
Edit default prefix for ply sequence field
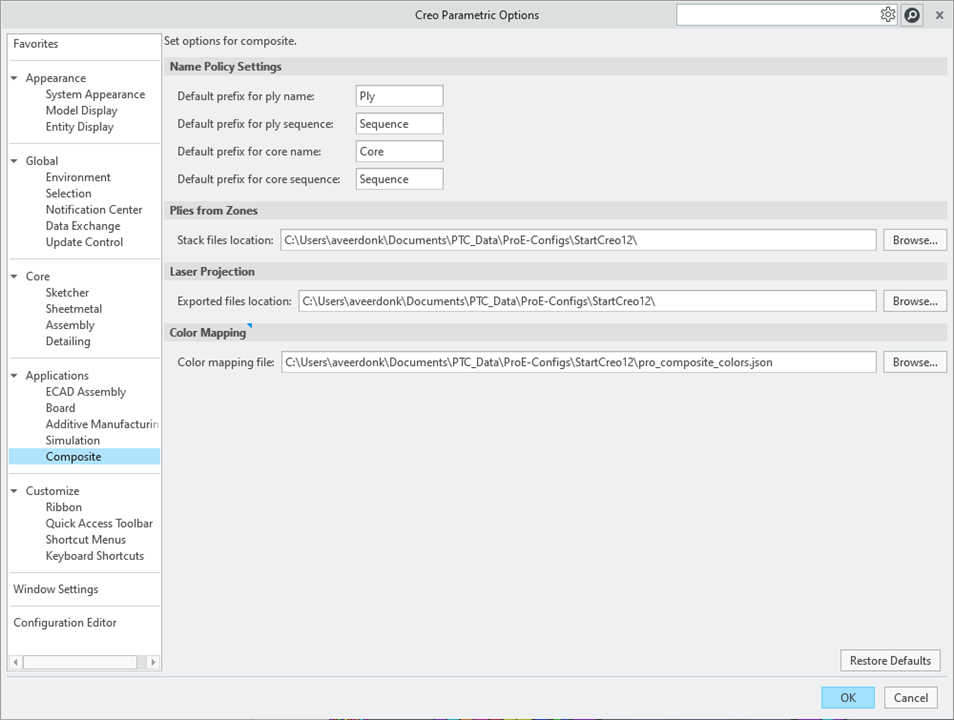[399, 124]
